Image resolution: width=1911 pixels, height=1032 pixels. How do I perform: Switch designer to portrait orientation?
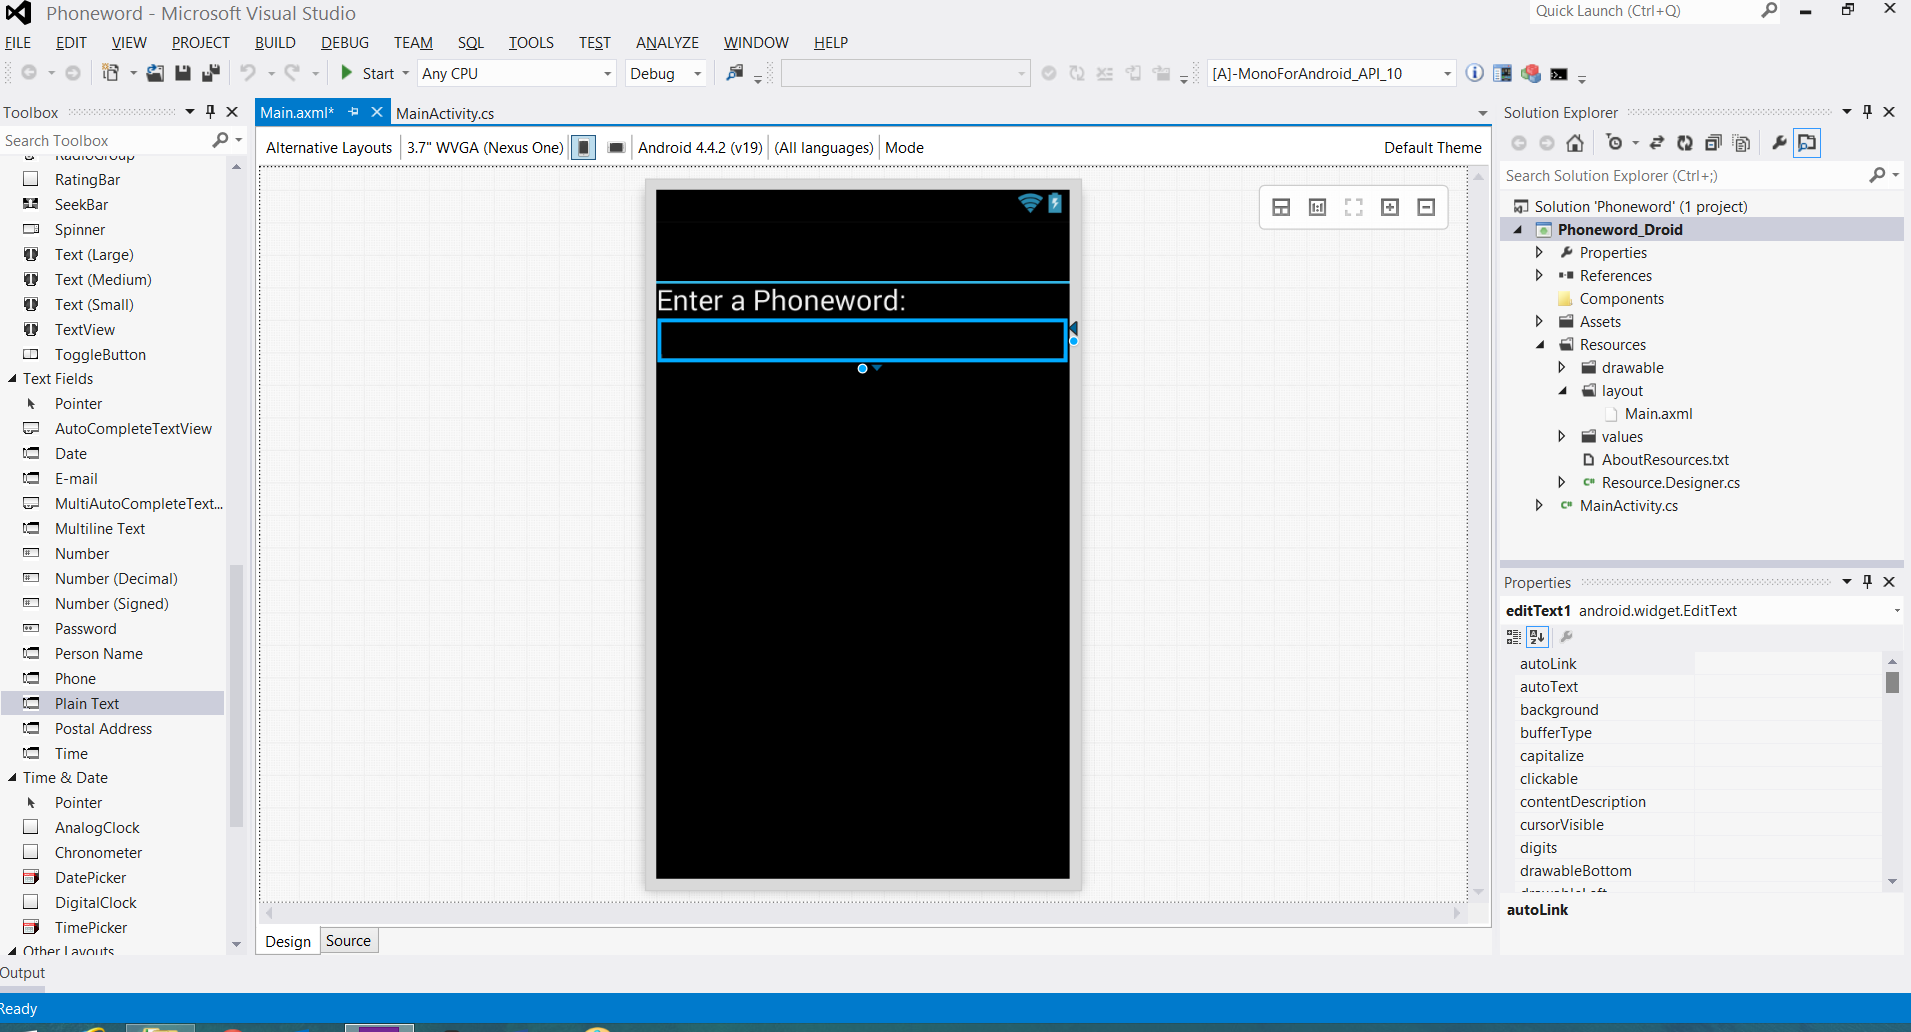584,148
